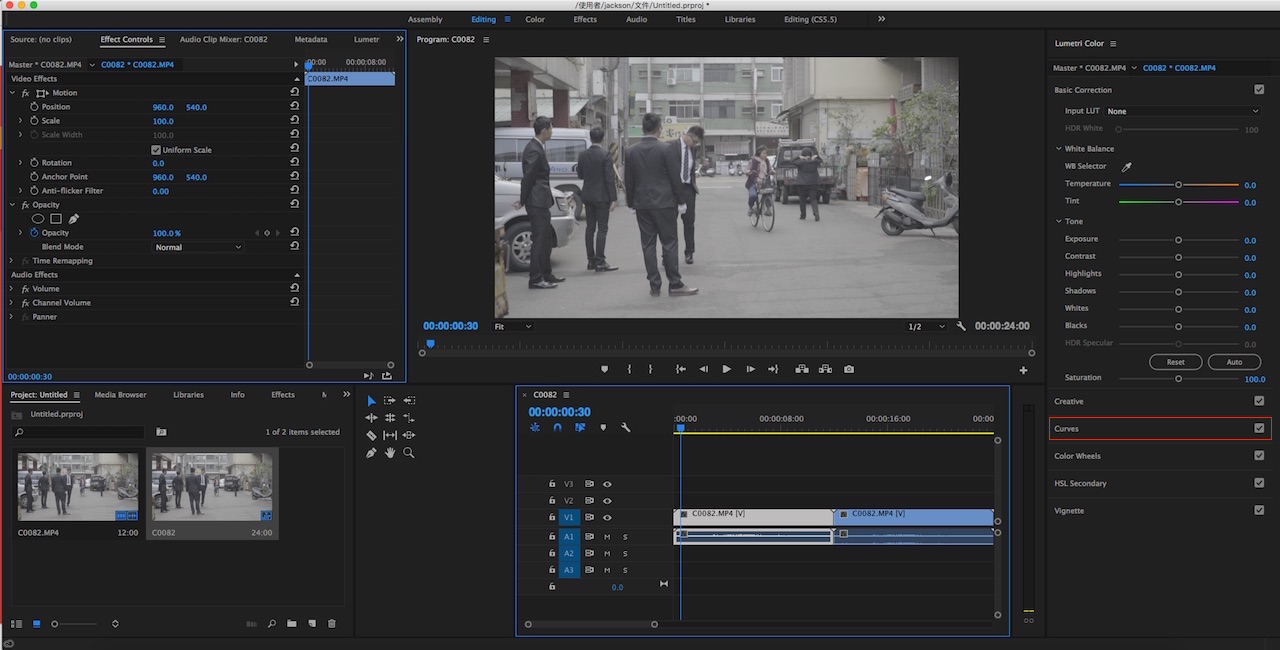1280x650 pixels.
Task: Uncheck the Uniform Scale checkbox
Action: pyautogui.click(x=156, y=150)
